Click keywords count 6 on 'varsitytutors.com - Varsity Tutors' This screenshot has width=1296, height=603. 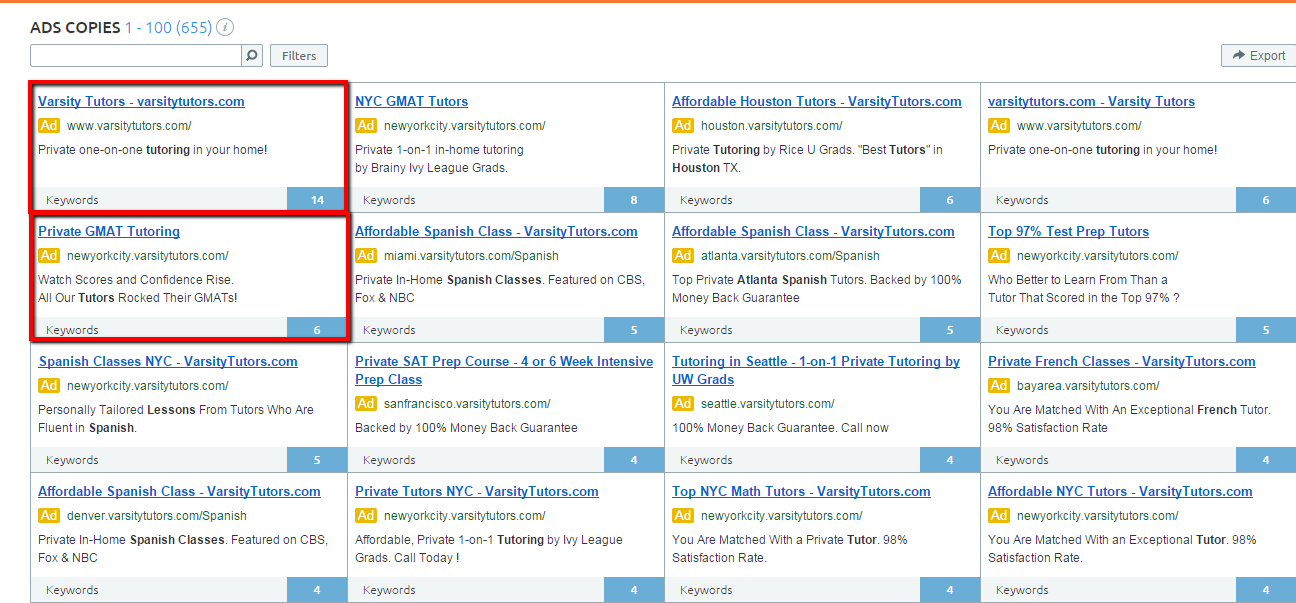coord(1266,200)
